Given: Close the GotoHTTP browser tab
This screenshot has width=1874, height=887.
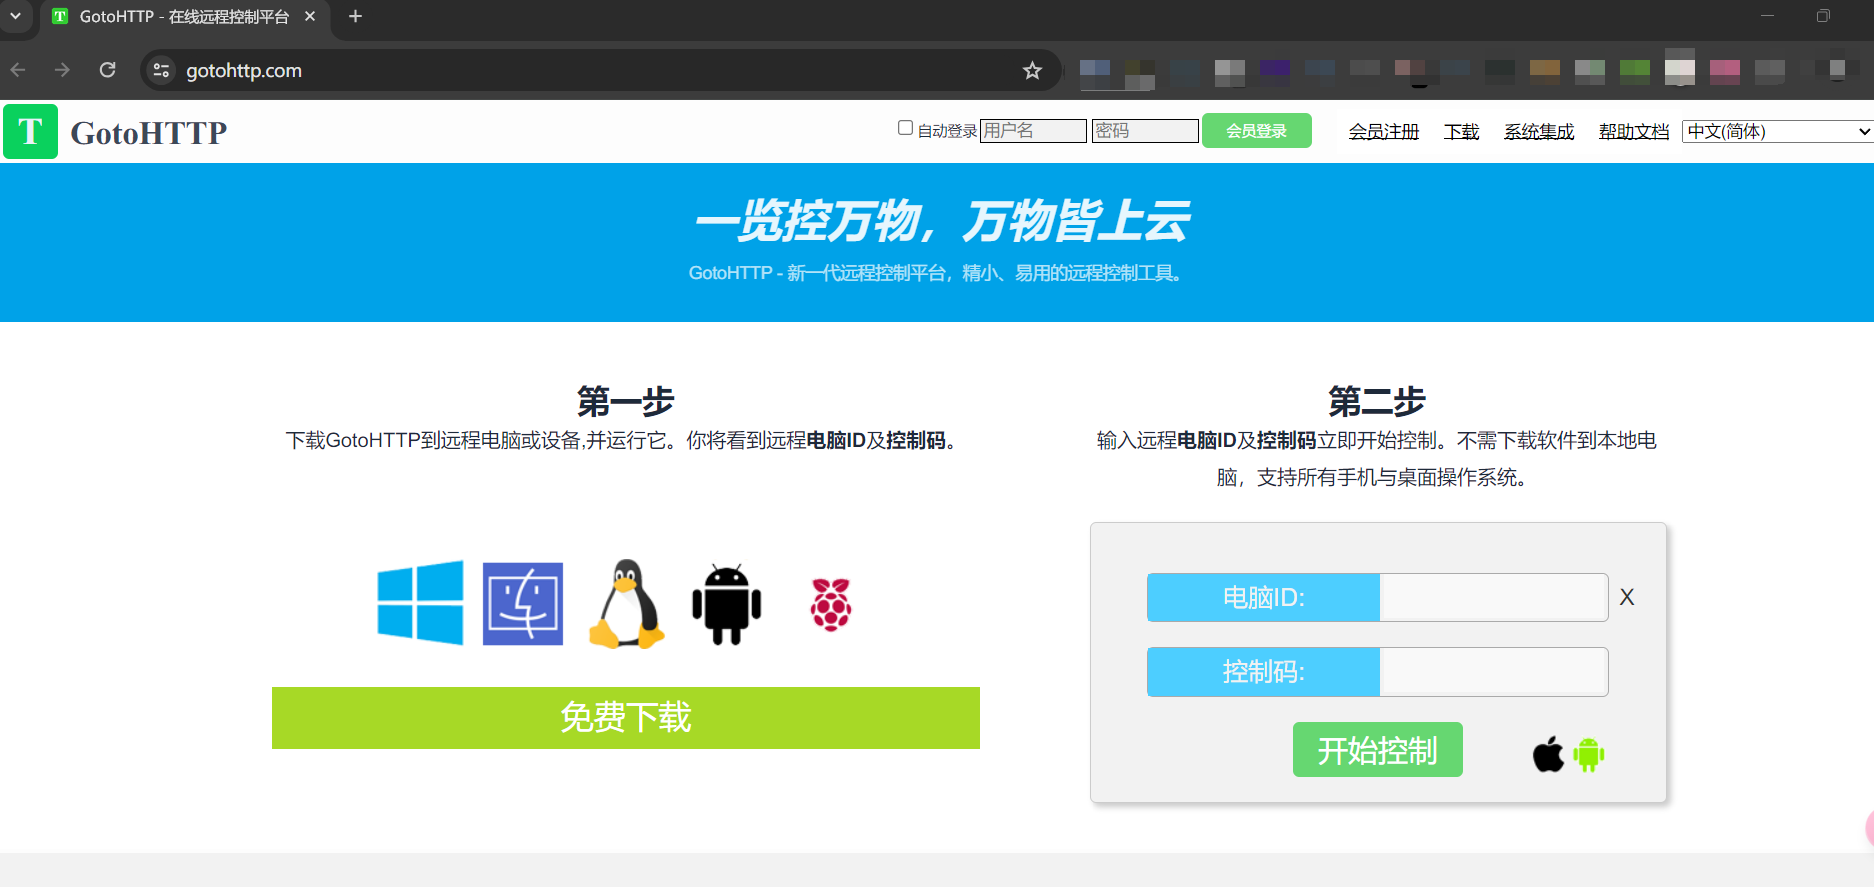Looking at the screenshot, I should (x=310, y=16).
